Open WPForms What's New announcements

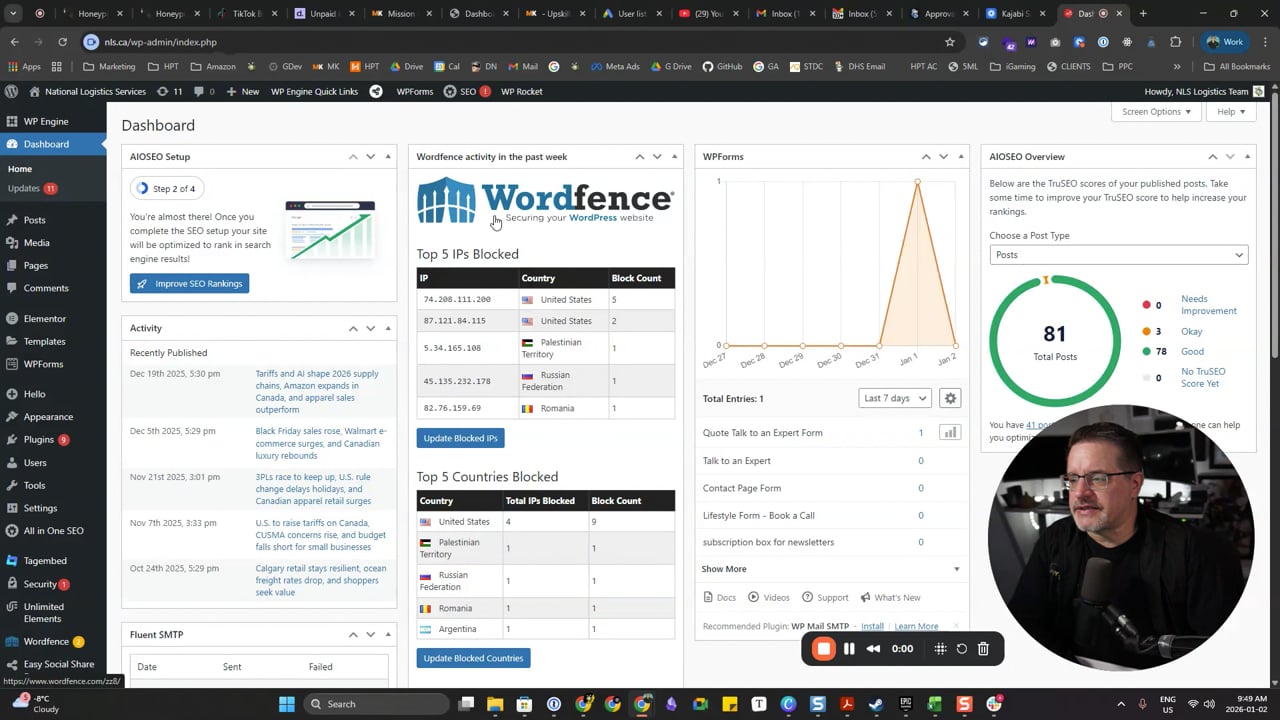tap(890, 597)
